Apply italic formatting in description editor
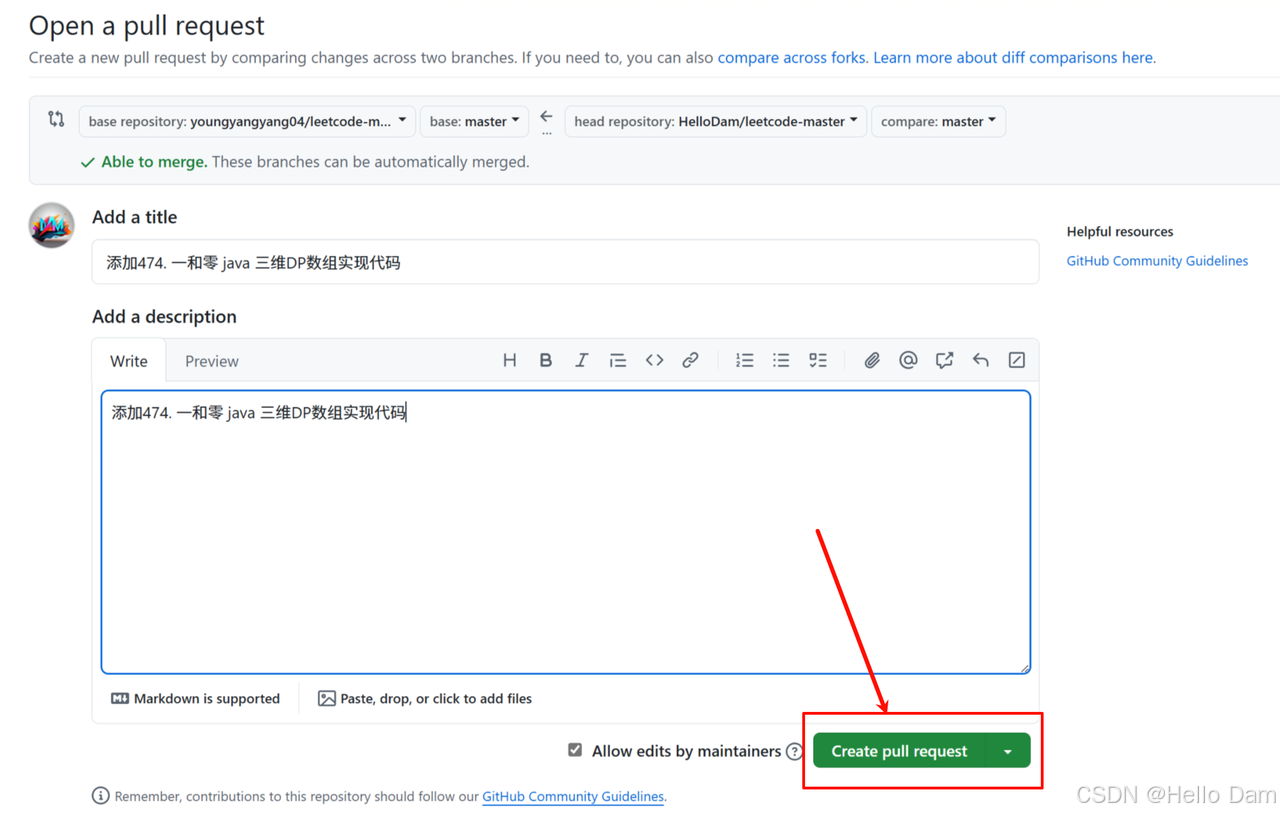This screenshot has width=1280, height=816. [x=581, y=360]
